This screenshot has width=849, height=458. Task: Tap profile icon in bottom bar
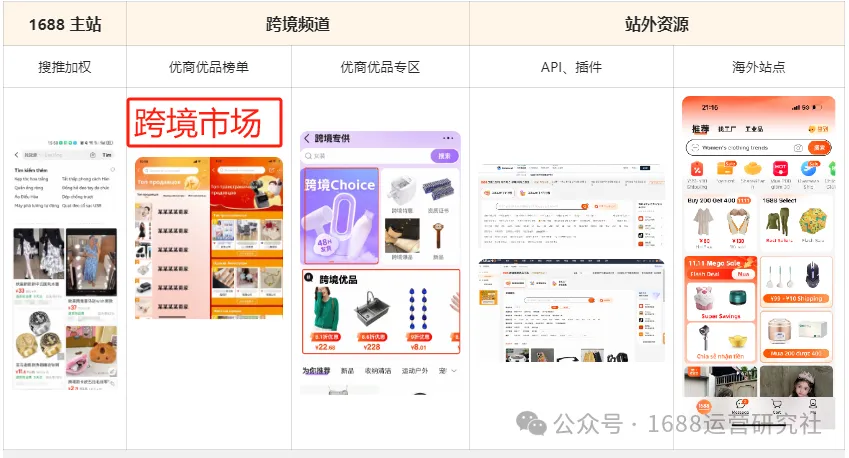813,405
